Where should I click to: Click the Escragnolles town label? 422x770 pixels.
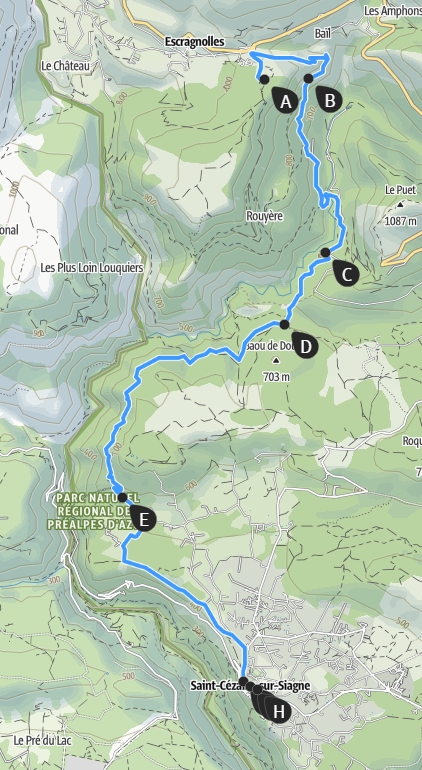(195, 42)
